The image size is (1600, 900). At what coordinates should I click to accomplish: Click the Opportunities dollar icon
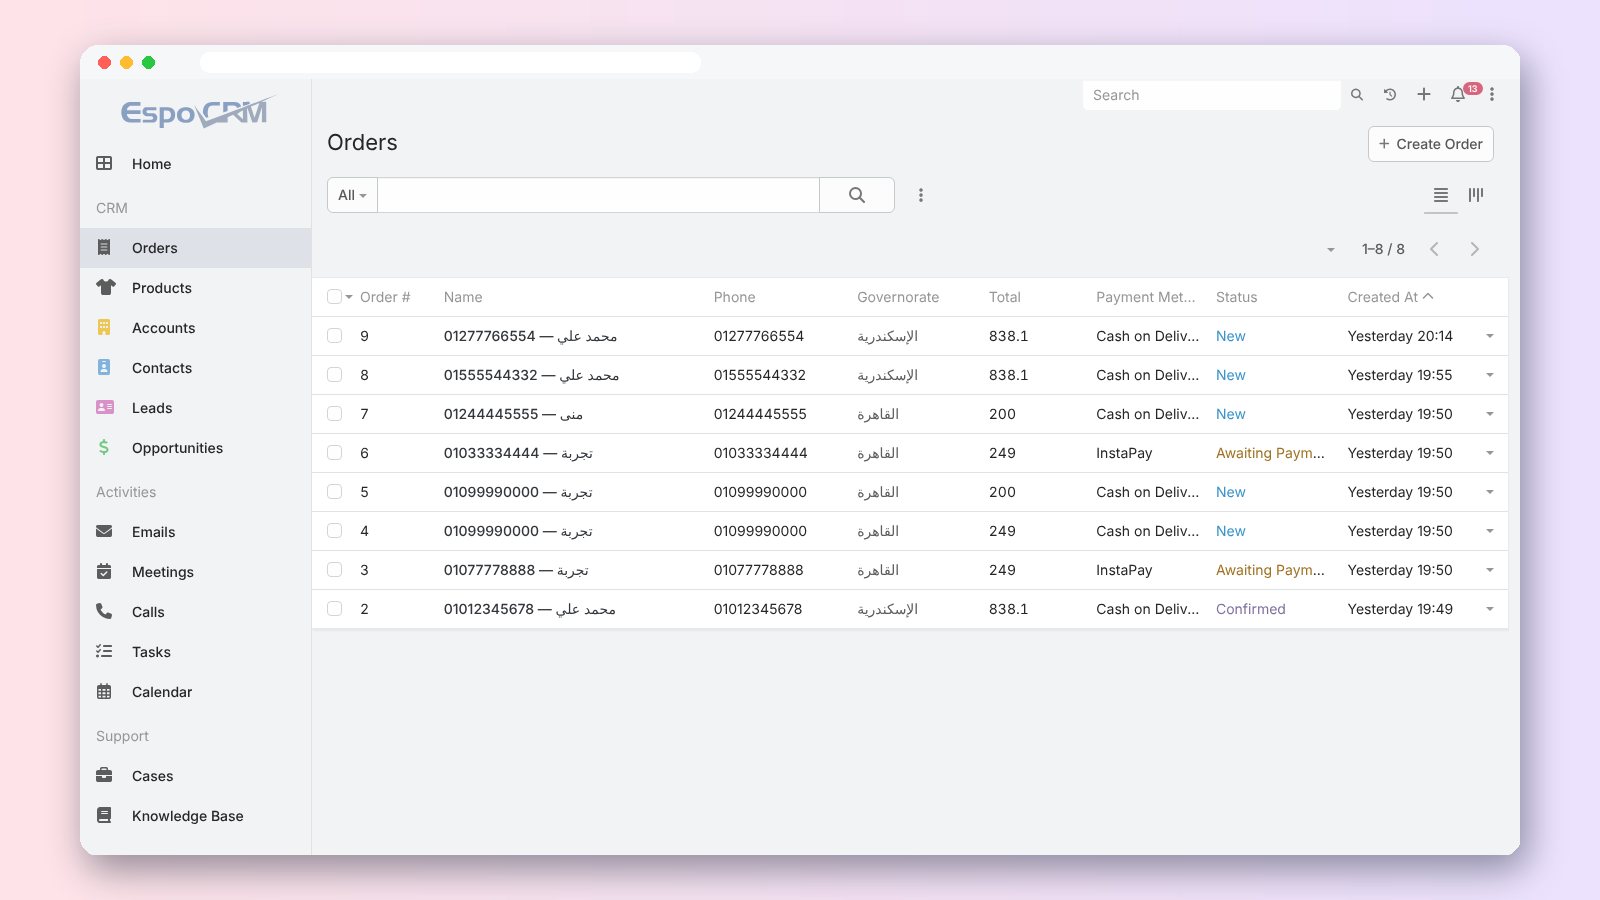pos(104,447)
